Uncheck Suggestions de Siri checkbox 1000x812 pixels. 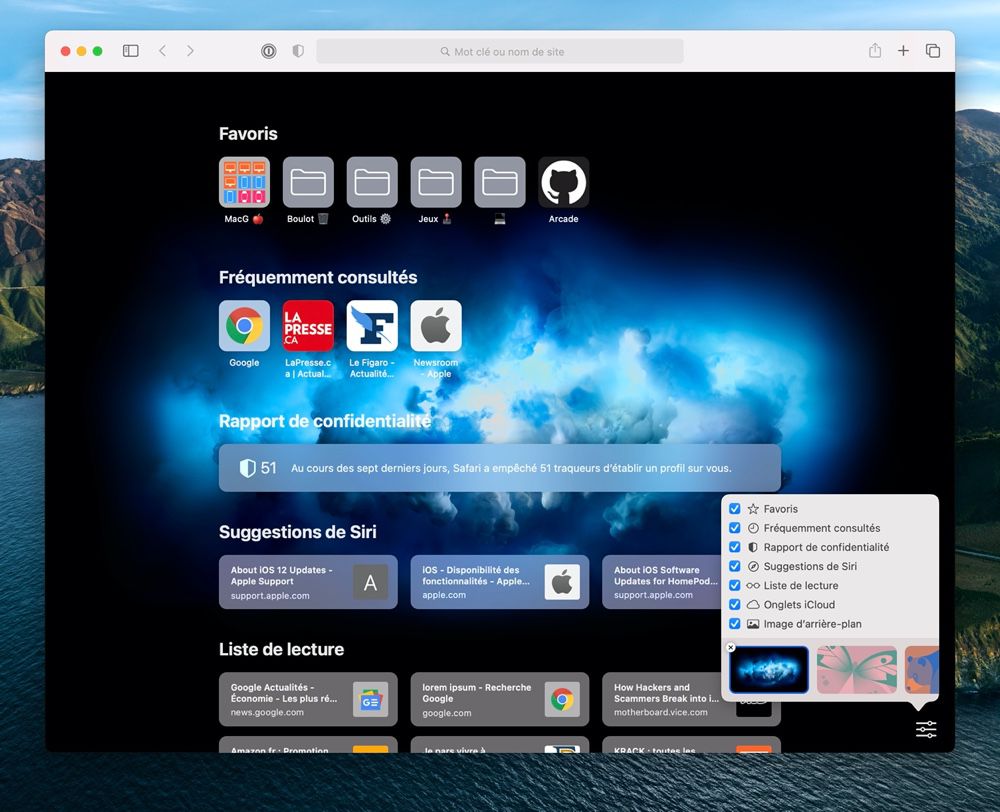point(735,566)
